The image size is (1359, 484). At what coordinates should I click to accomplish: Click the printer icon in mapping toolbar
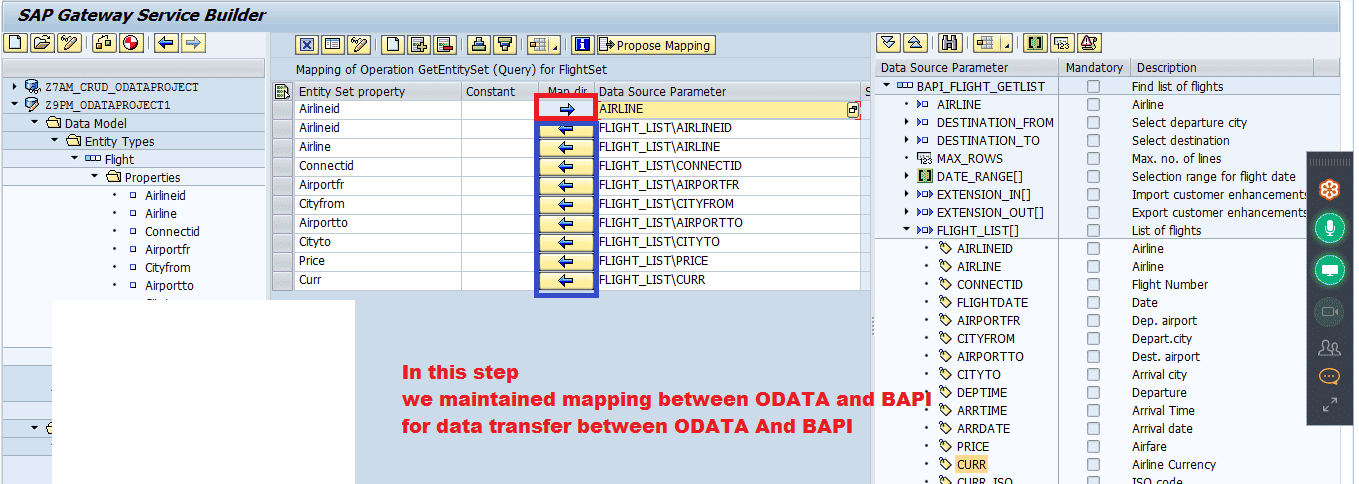tap(479, 45)
